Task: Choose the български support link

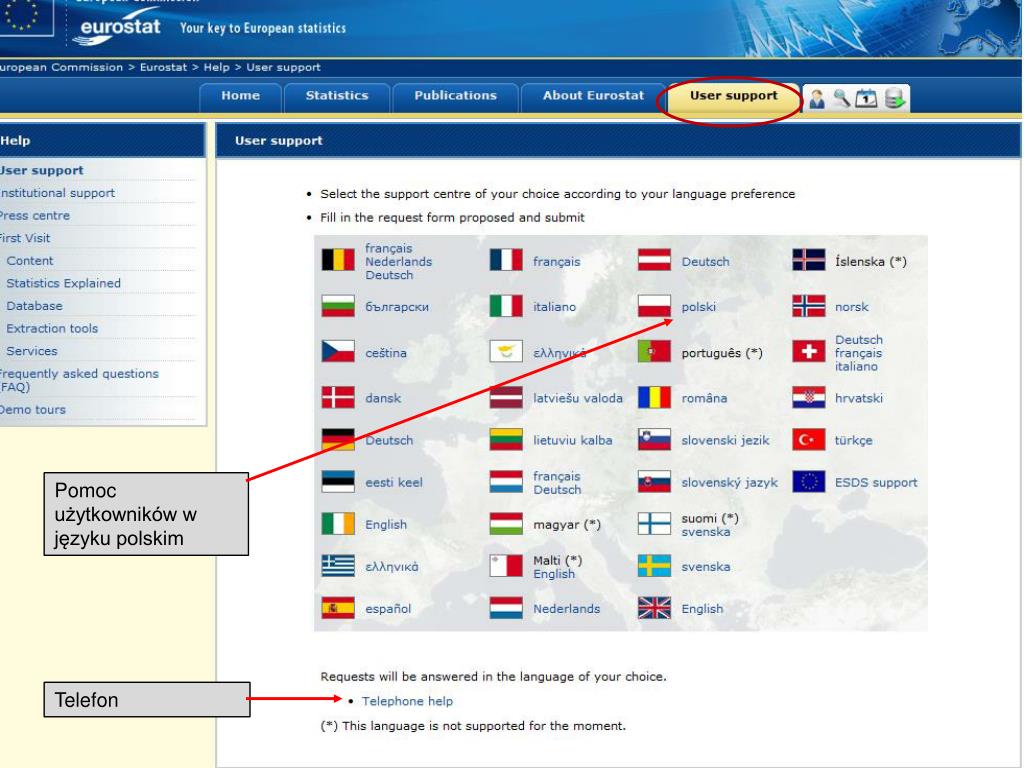Action: coord(397,306)
